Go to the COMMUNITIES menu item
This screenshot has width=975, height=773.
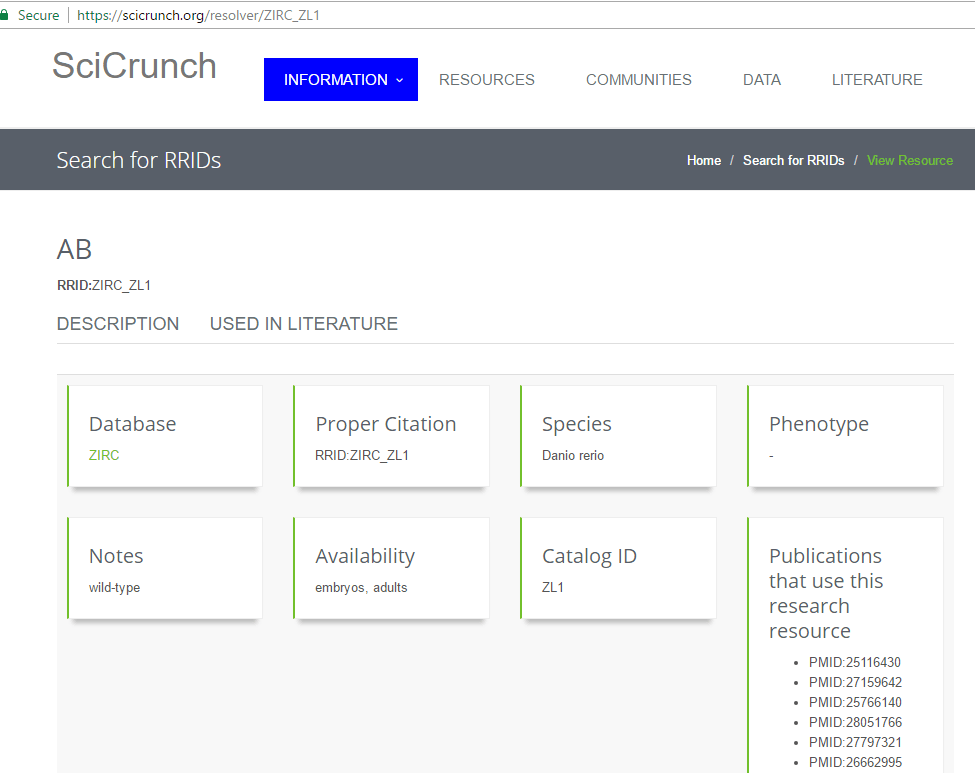click(639, 80)
